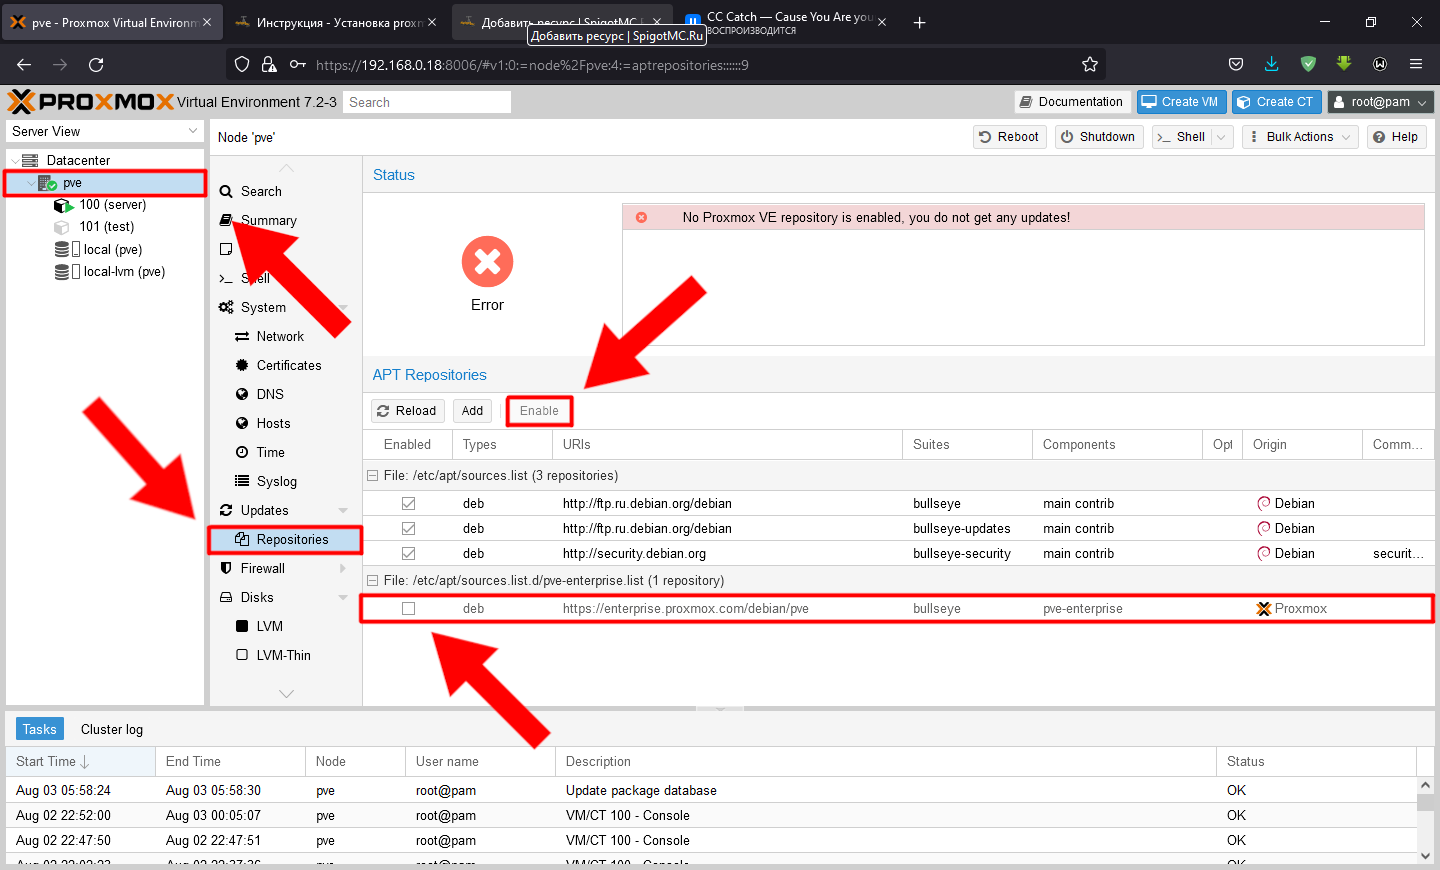This screenshot has width=1440, height=870.
Task: Collapse the Updates submenu arrow
Action: click(x=343, y=510)
